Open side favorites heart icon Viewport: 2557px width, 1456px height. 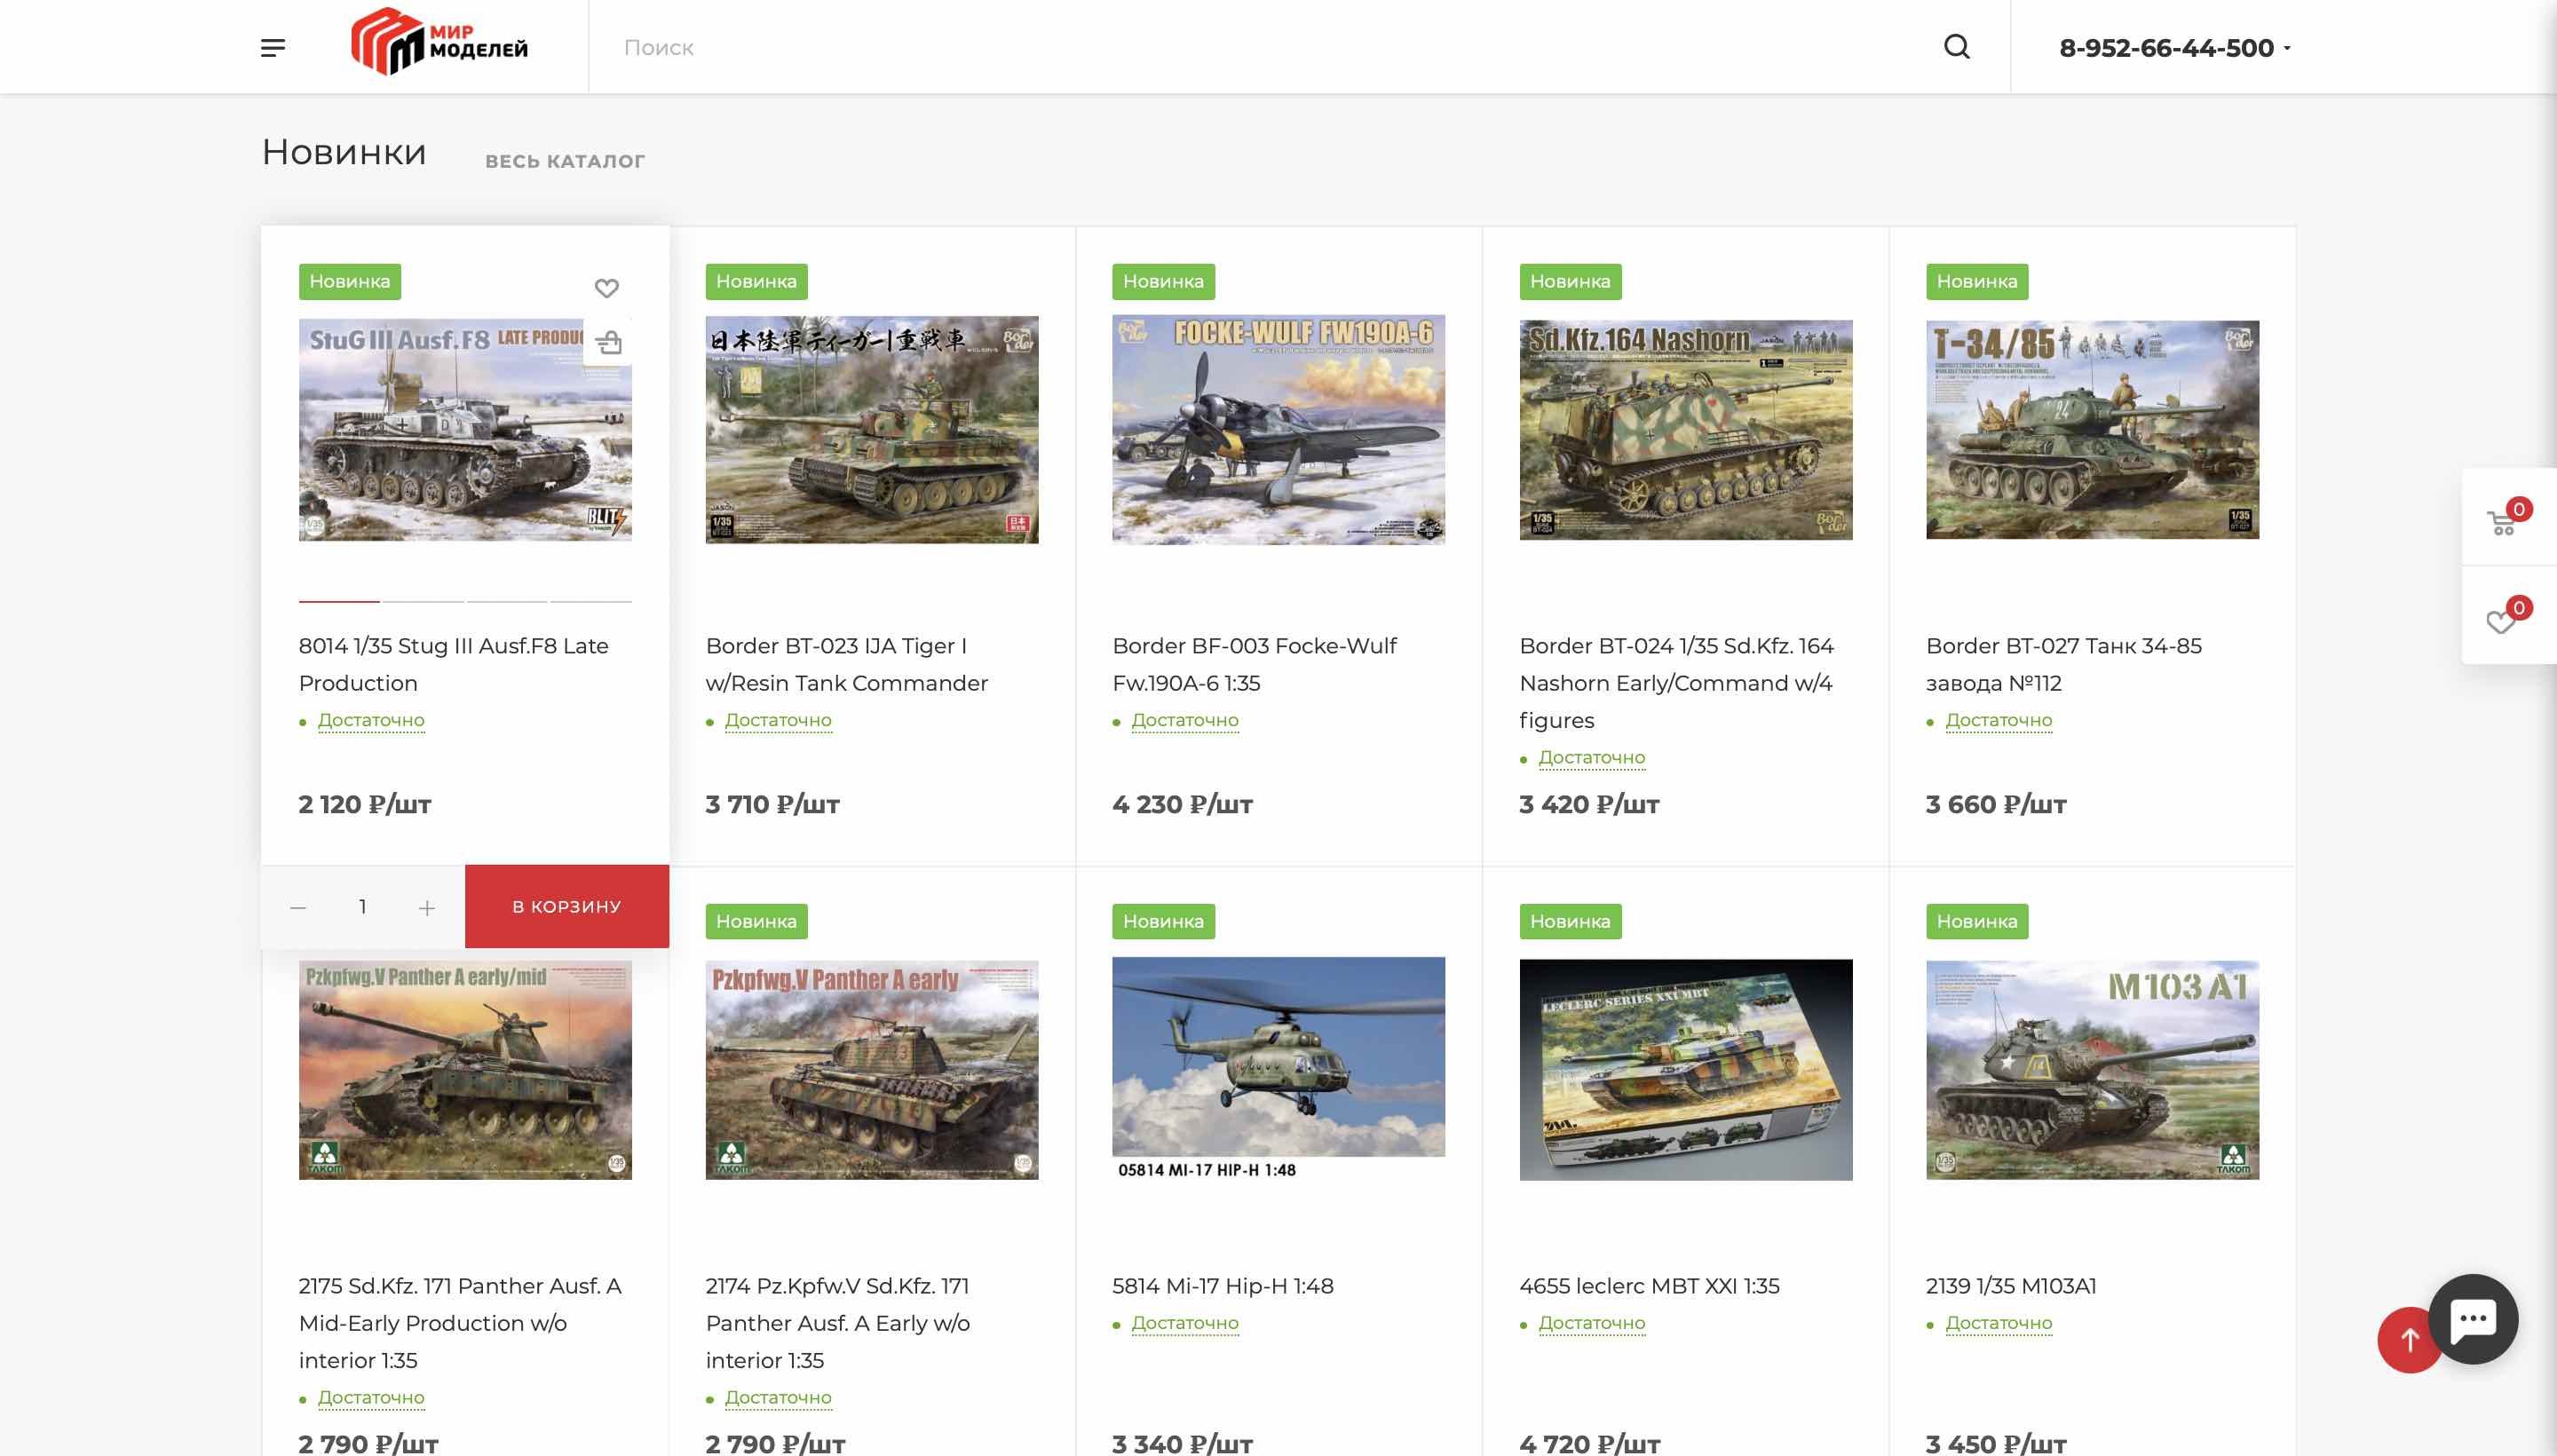point(2503,620)
